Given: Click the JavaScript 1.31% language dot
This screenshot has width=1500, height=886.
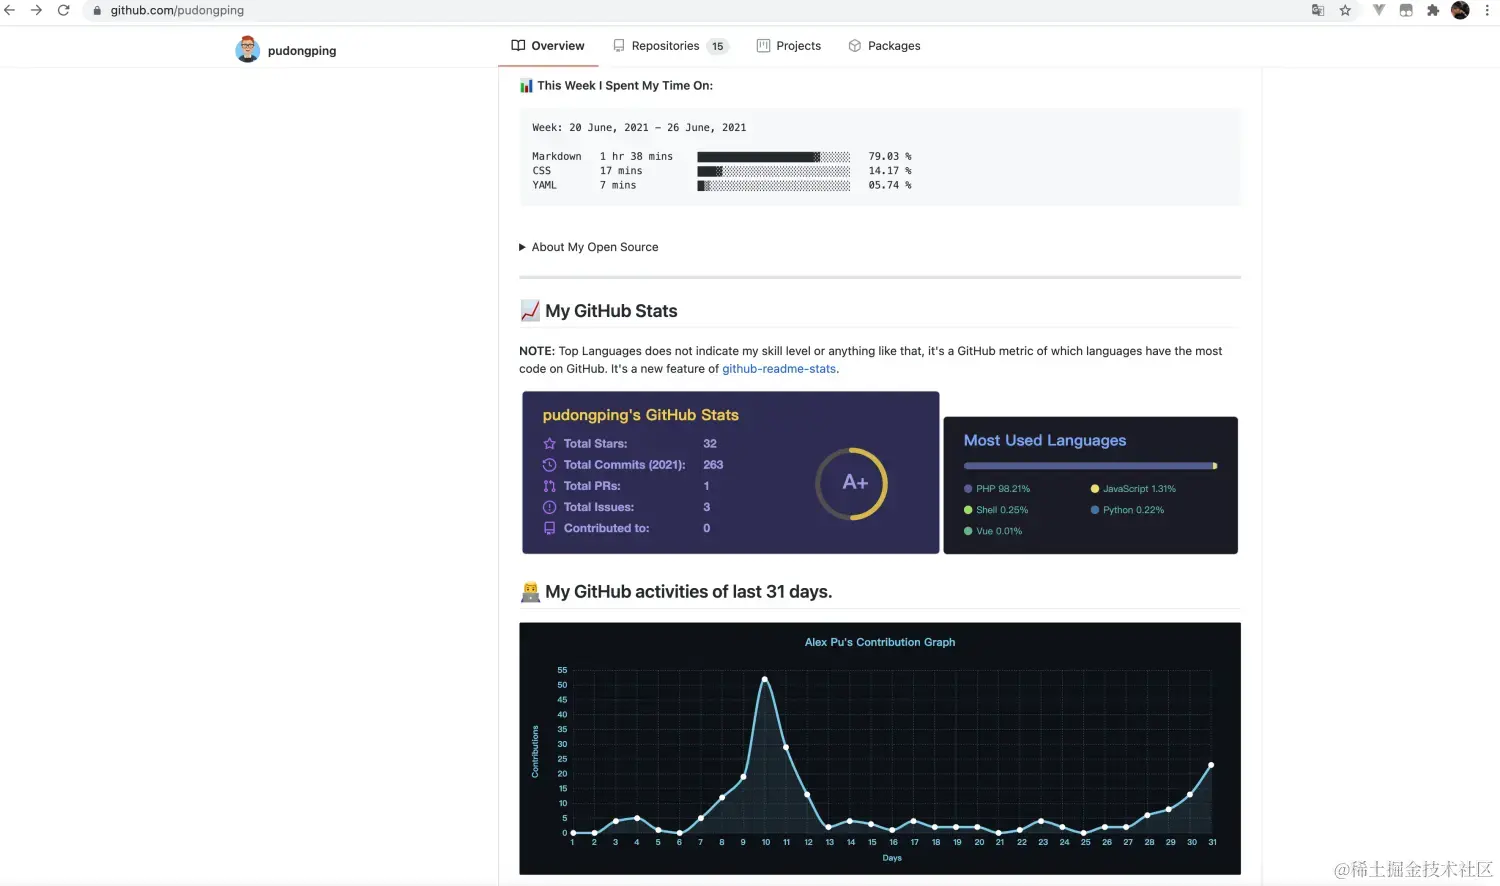Looking at the screenshot, I should (x=1095, y=489).
